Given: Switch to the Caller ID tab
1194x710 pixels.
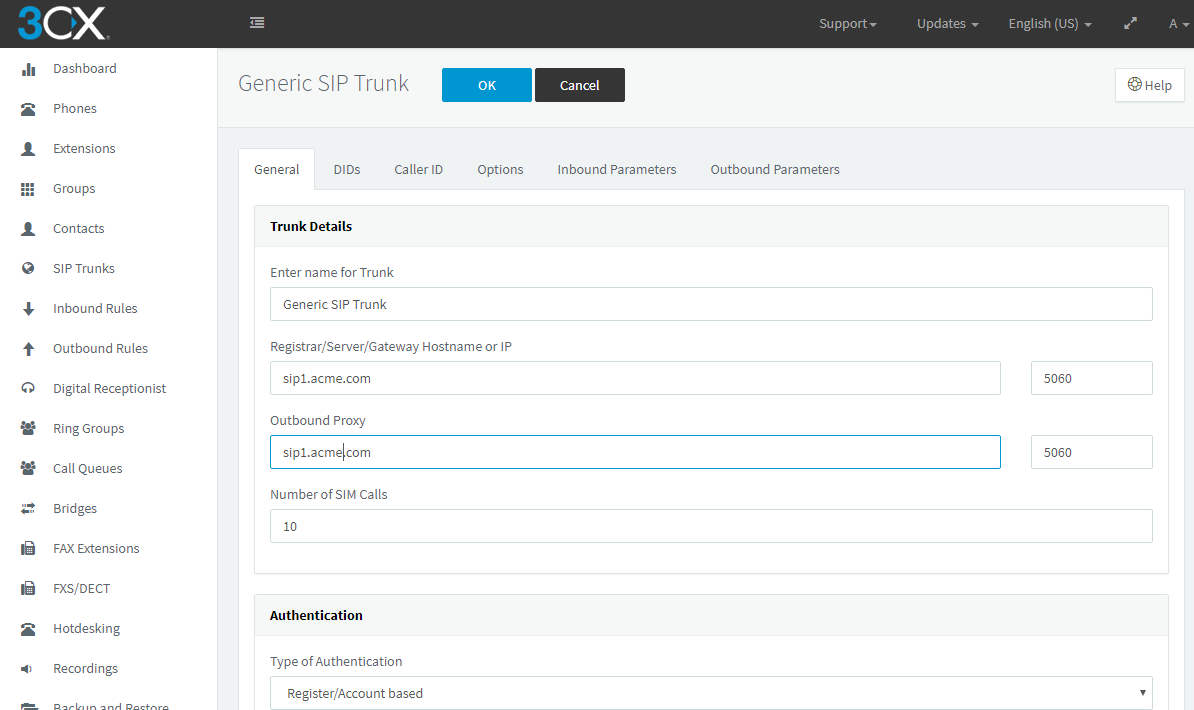Looking at the screenshot, I should (418, 169).
